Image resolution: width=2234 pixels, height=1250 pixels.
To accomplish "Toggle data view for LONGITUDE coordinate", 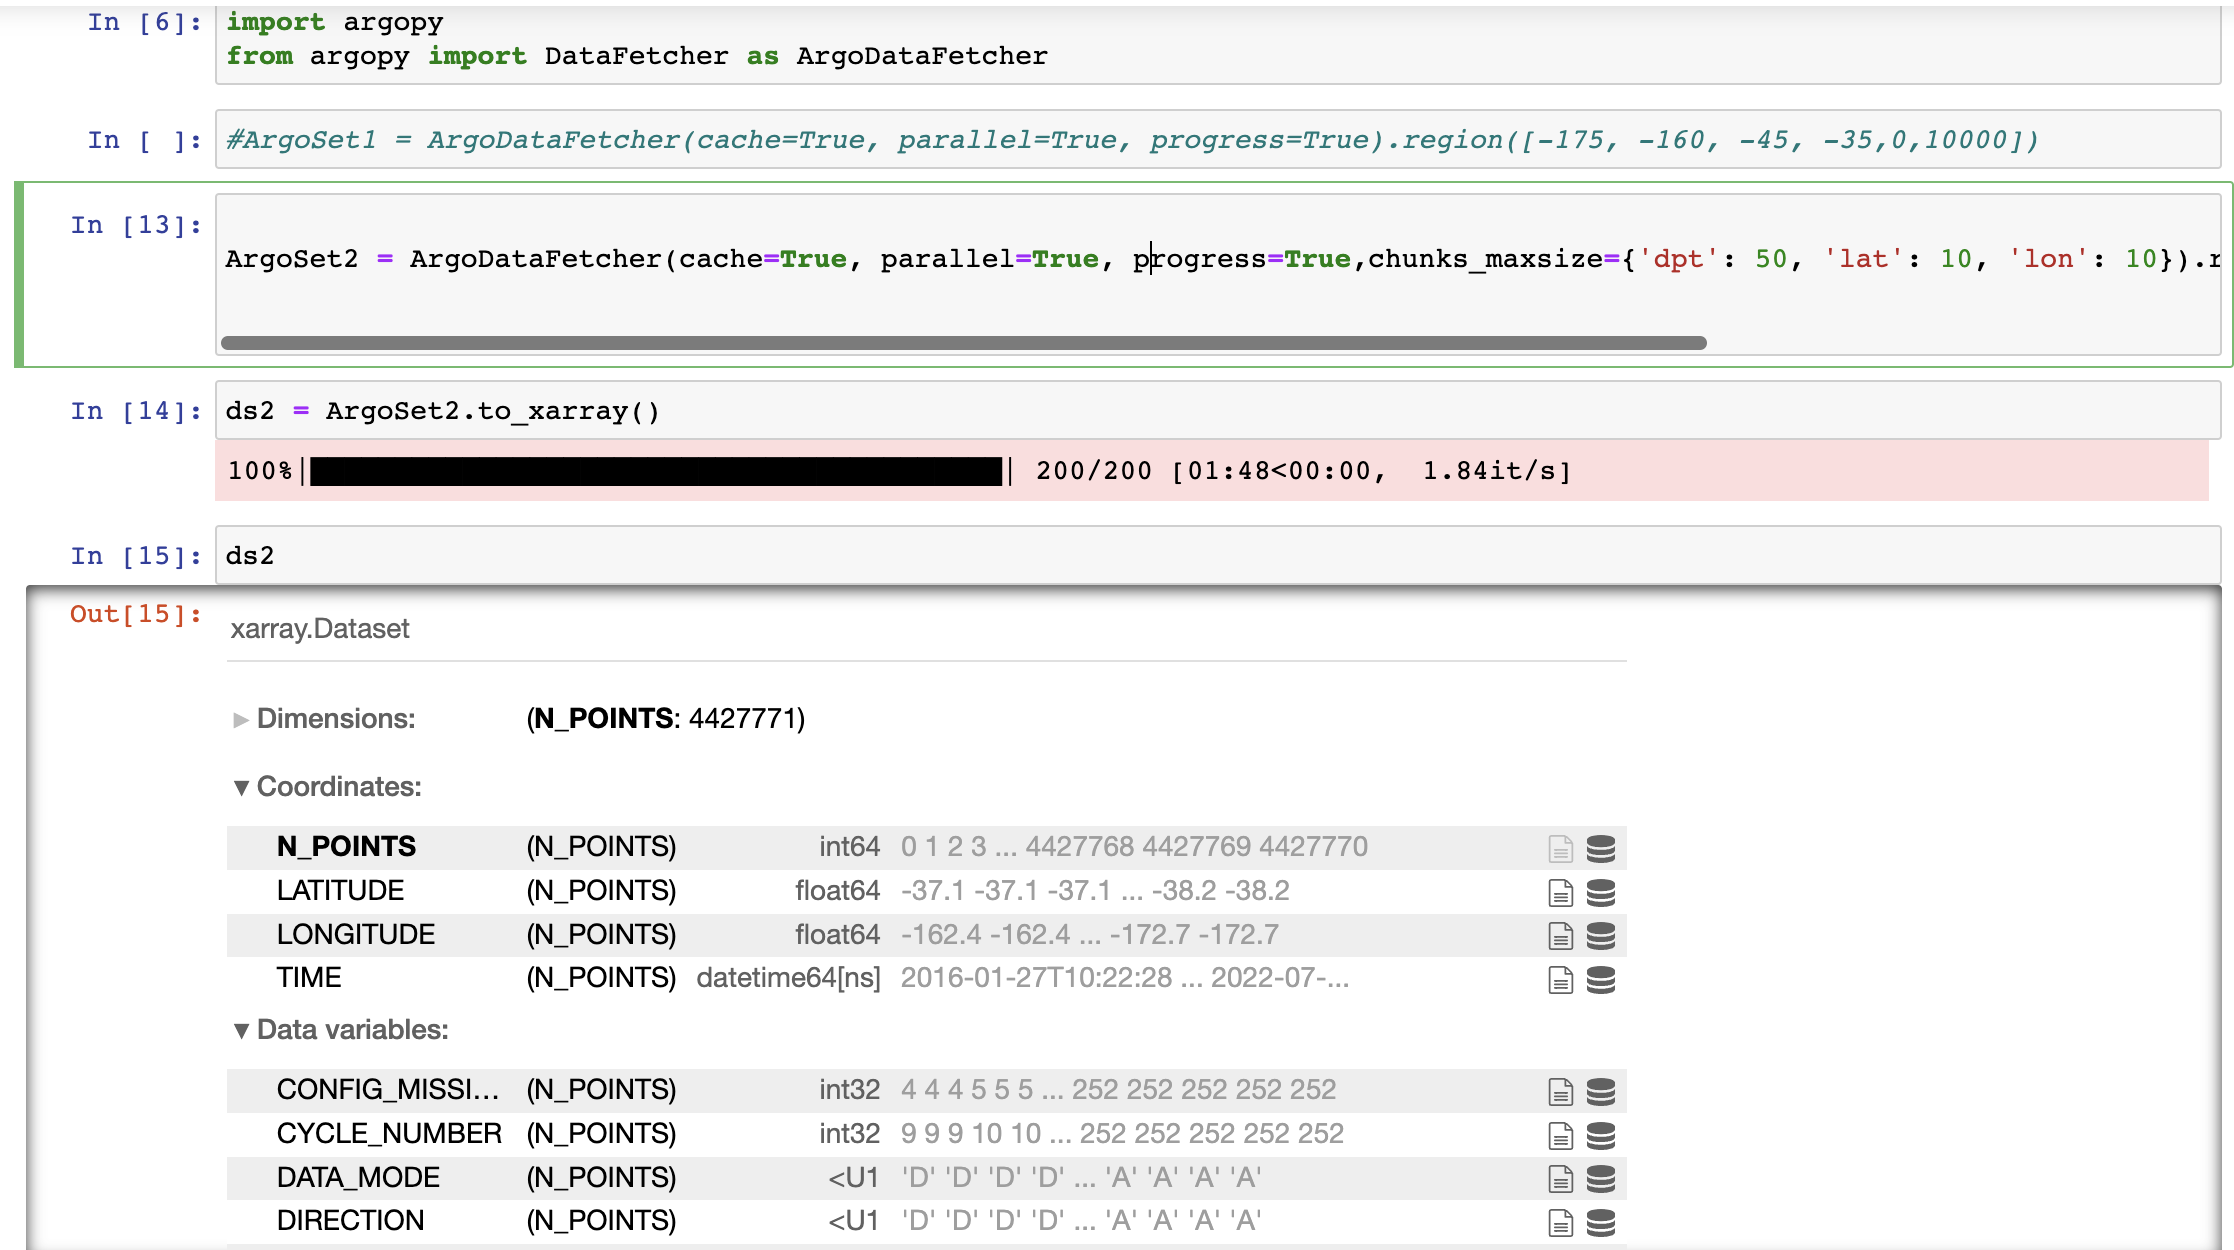I will (x=1601, y=936).
